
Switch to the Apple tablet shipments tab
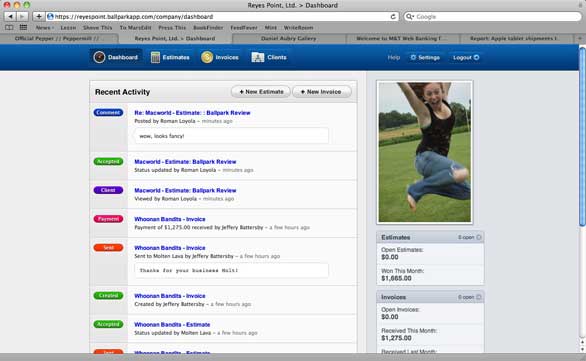click(516, 38)
